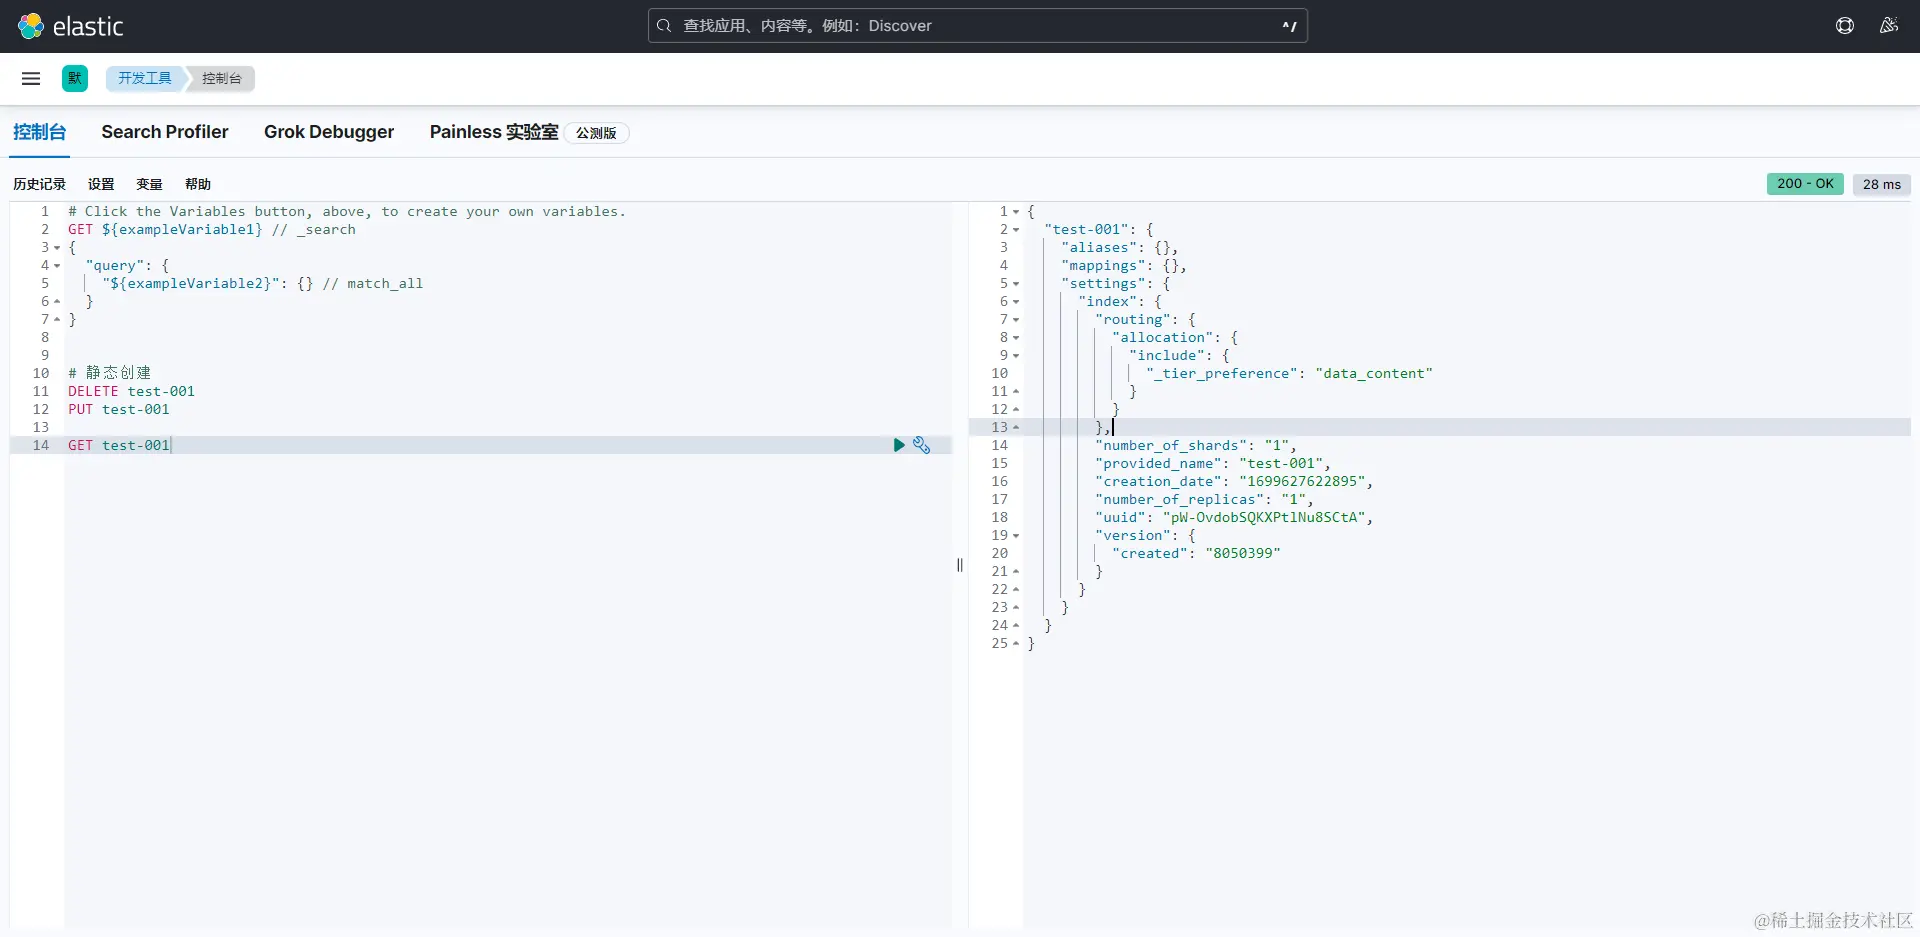Switch to Search Profiler tab

point(165,132)
